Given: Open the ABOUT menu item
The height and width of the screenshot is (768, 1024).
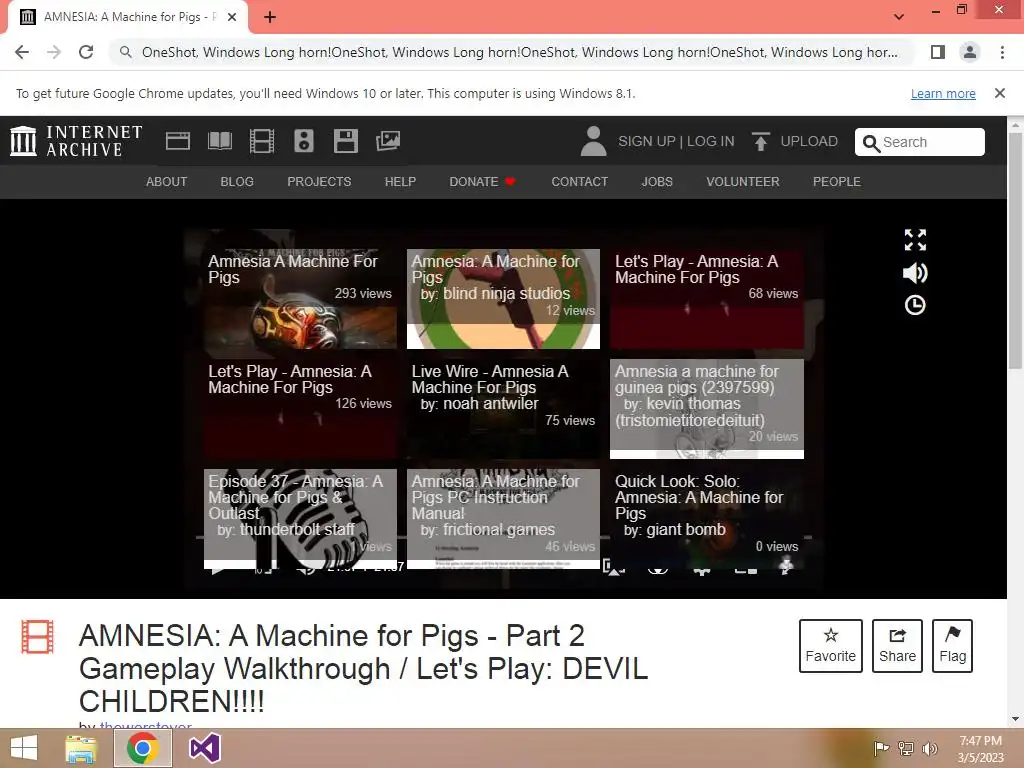Looking at the screenshot, I should click(x=167, y=182).
